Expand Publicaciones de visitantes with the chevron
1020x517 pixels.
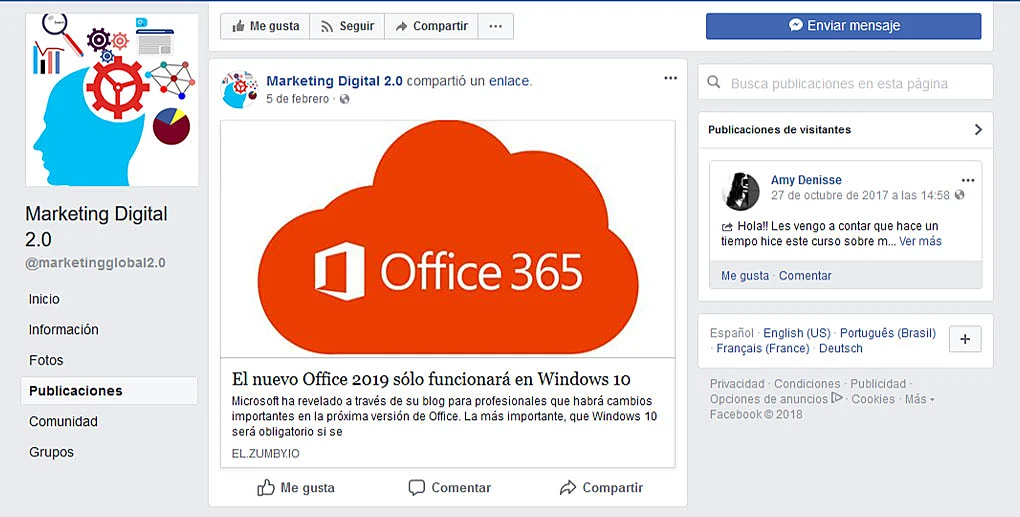click(x=977, y=130)
